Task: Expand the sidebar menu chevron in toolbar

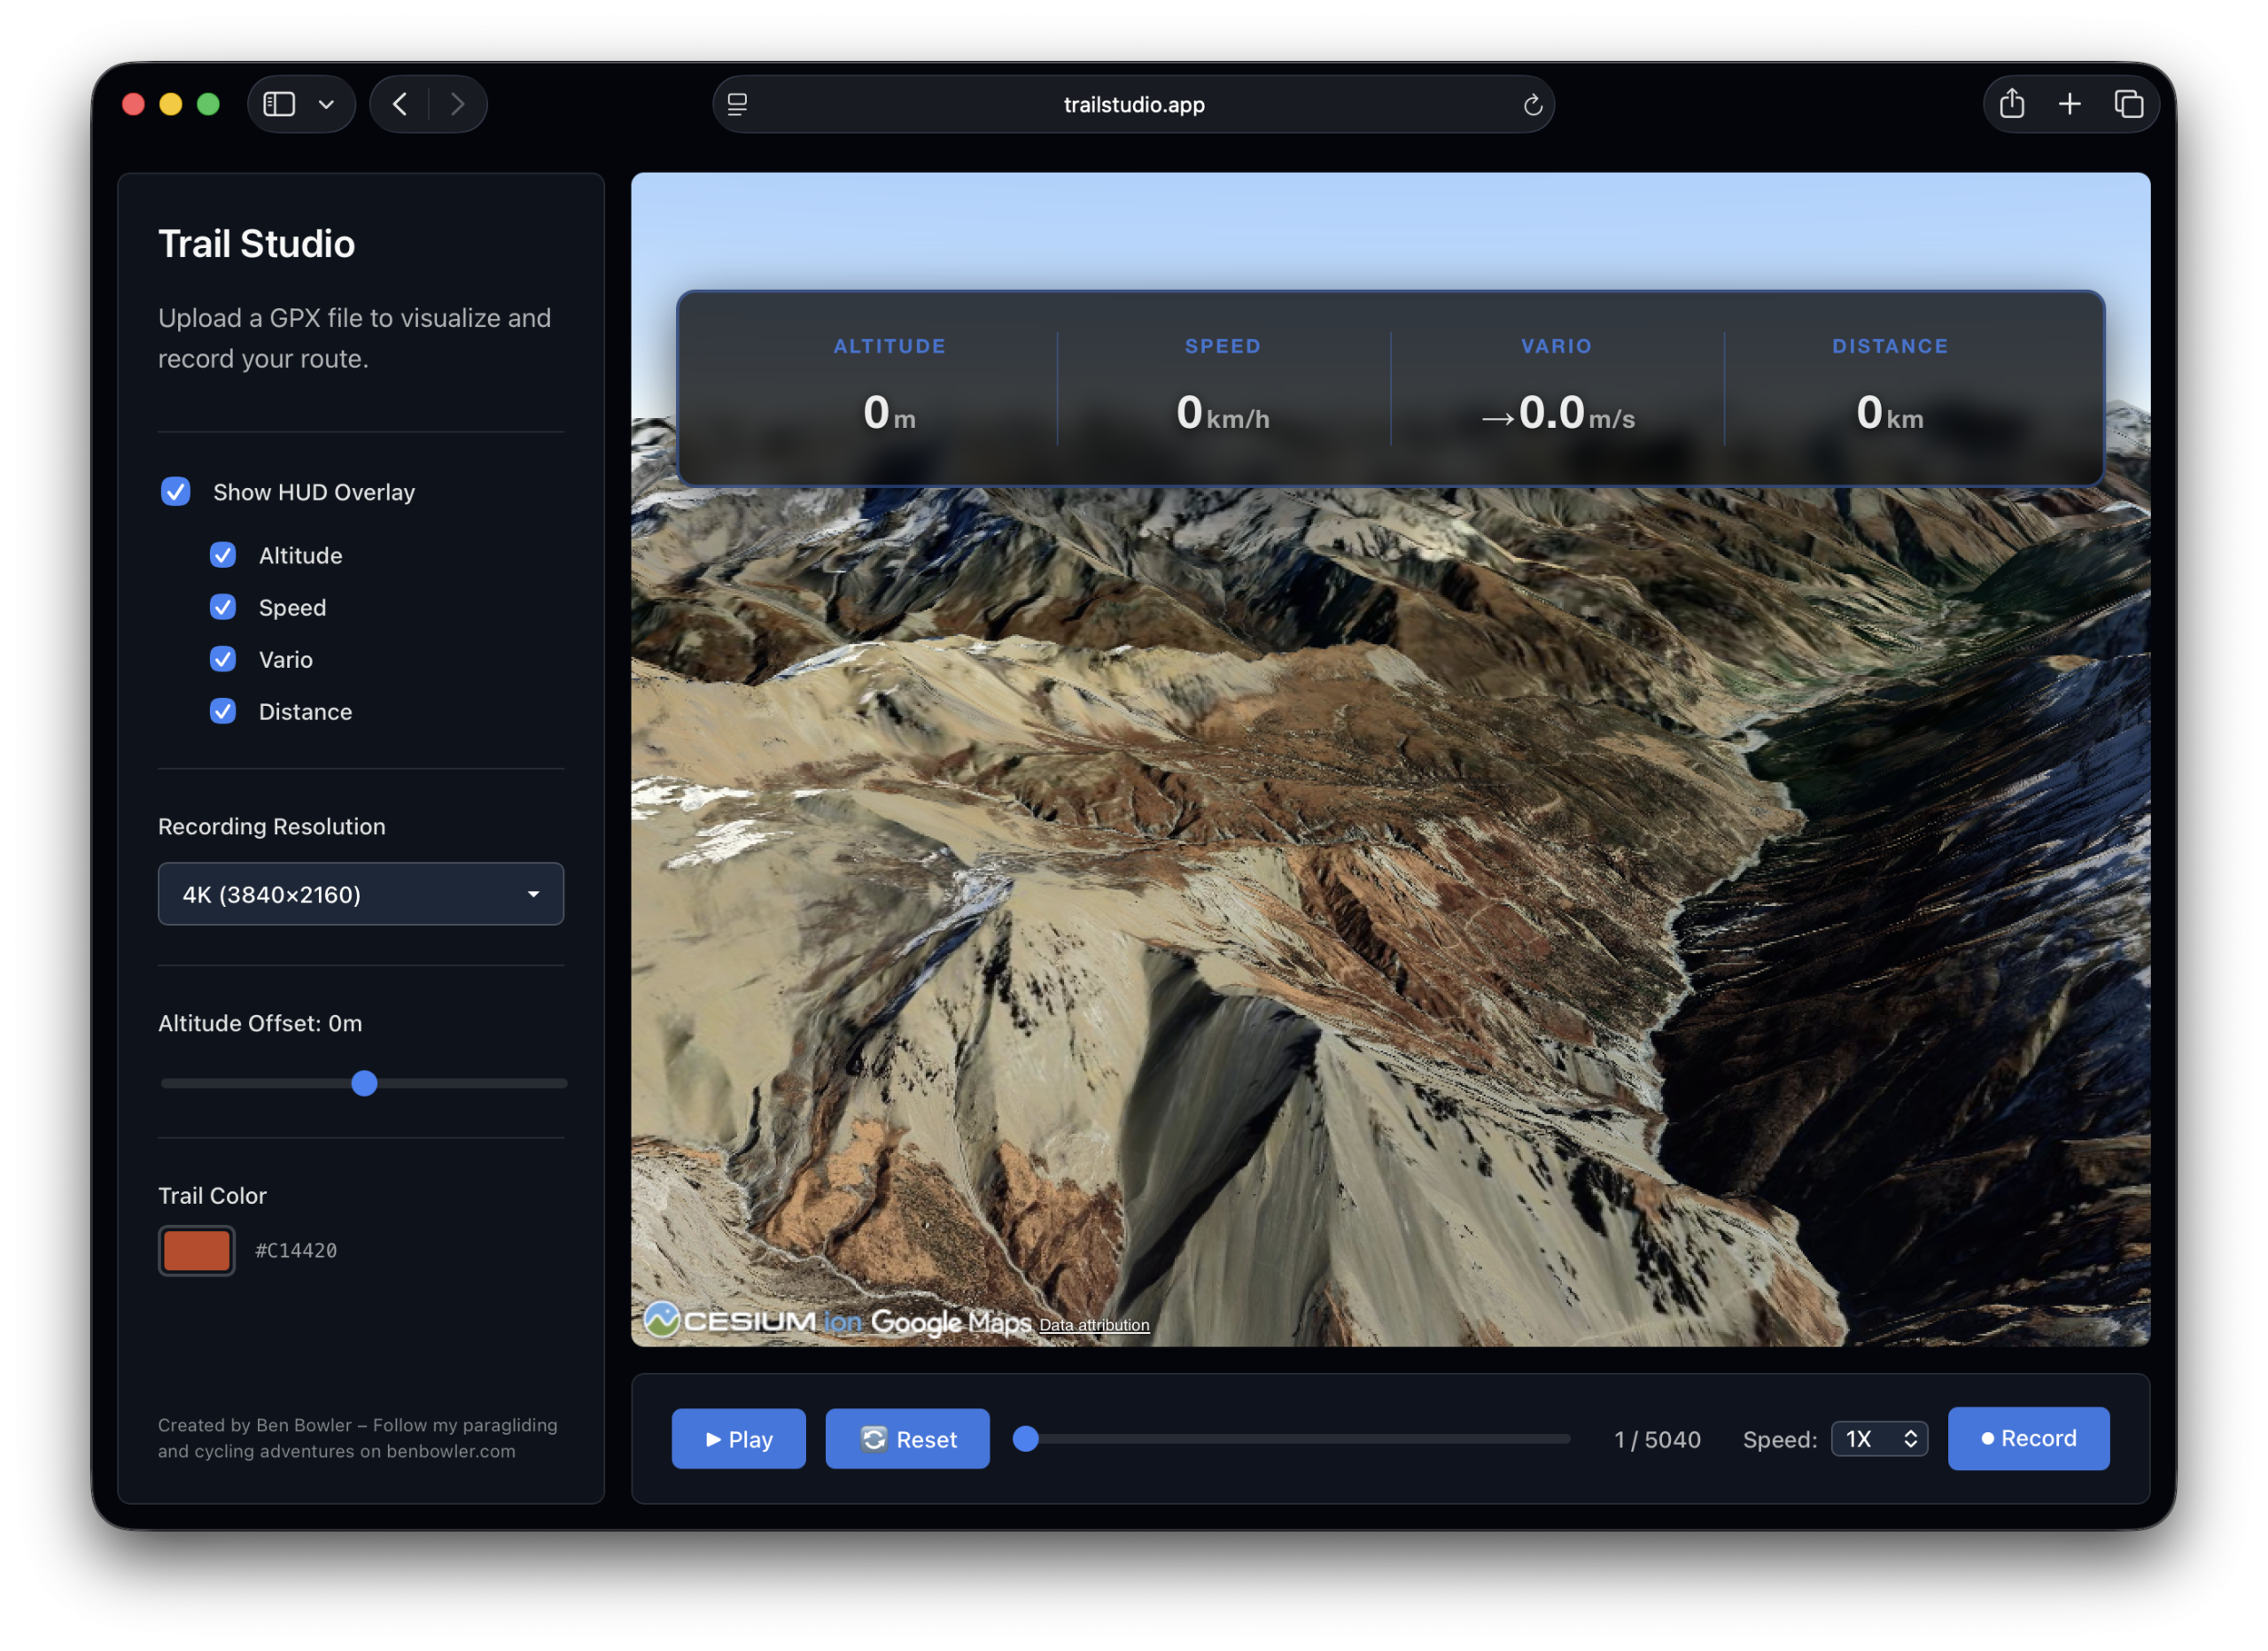Action: pyautogui.click(x=326, y=104)
